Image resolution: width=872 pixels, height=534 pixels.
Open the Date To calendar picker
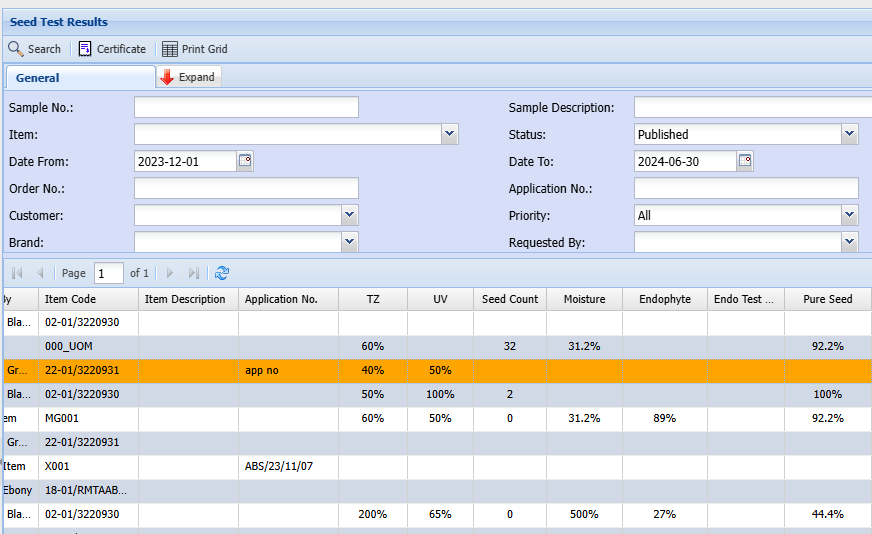point(745,161)
